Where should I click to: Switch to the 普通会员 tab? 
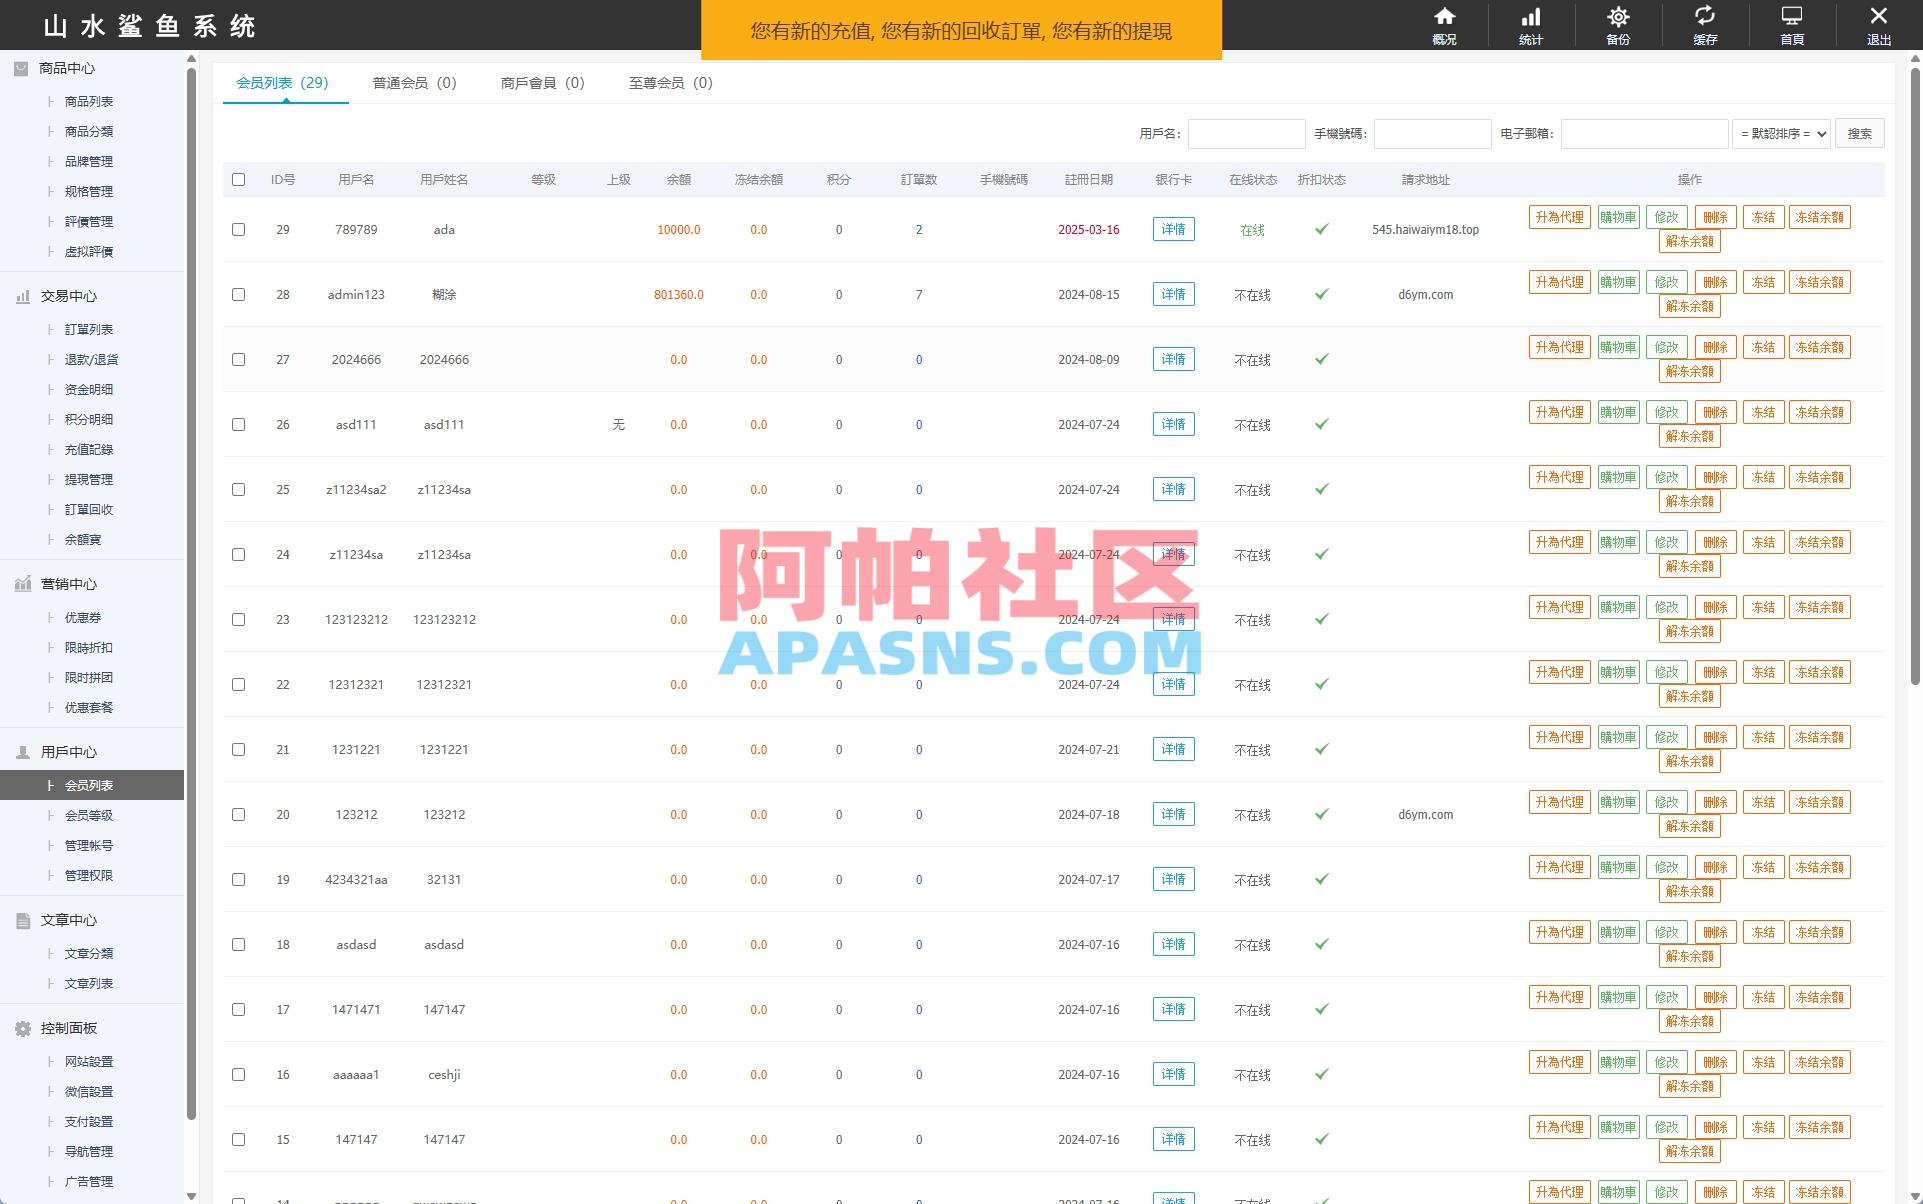point(413,83)
